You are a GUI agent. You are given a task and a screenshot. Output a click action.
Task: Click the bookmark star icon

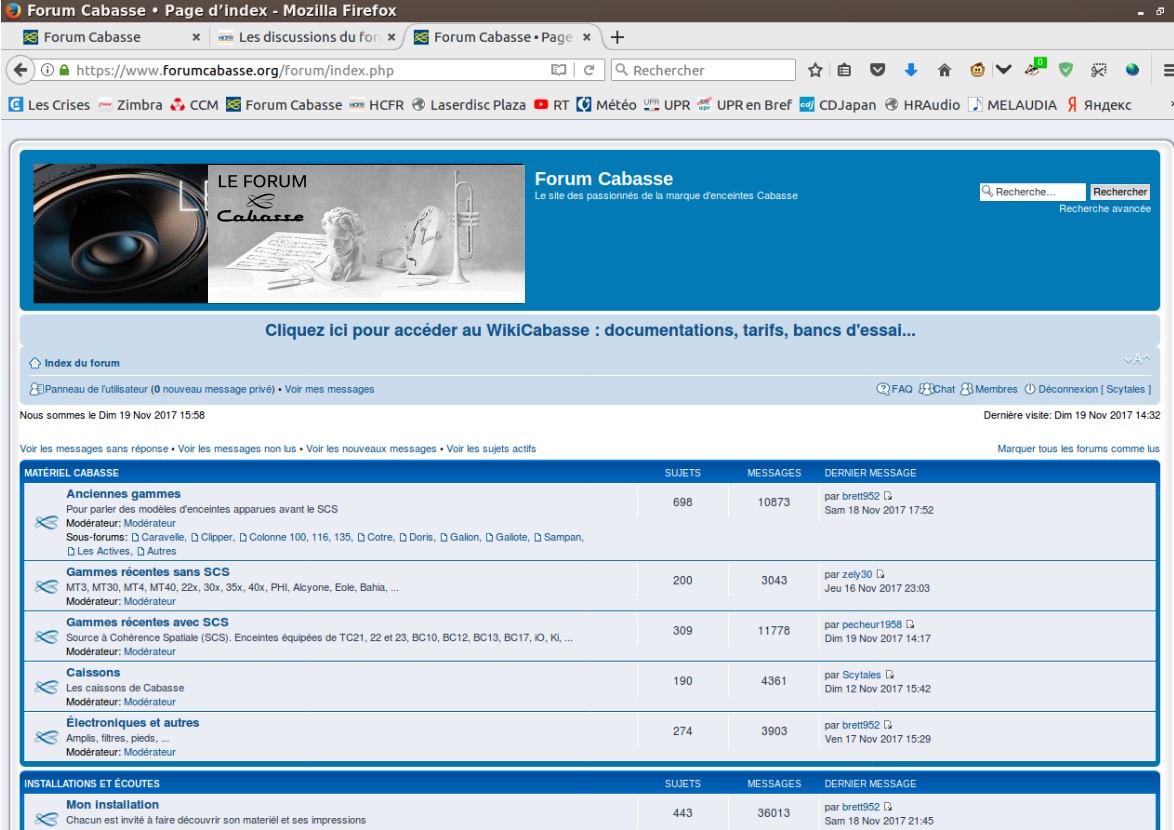[x=815, y=70]
